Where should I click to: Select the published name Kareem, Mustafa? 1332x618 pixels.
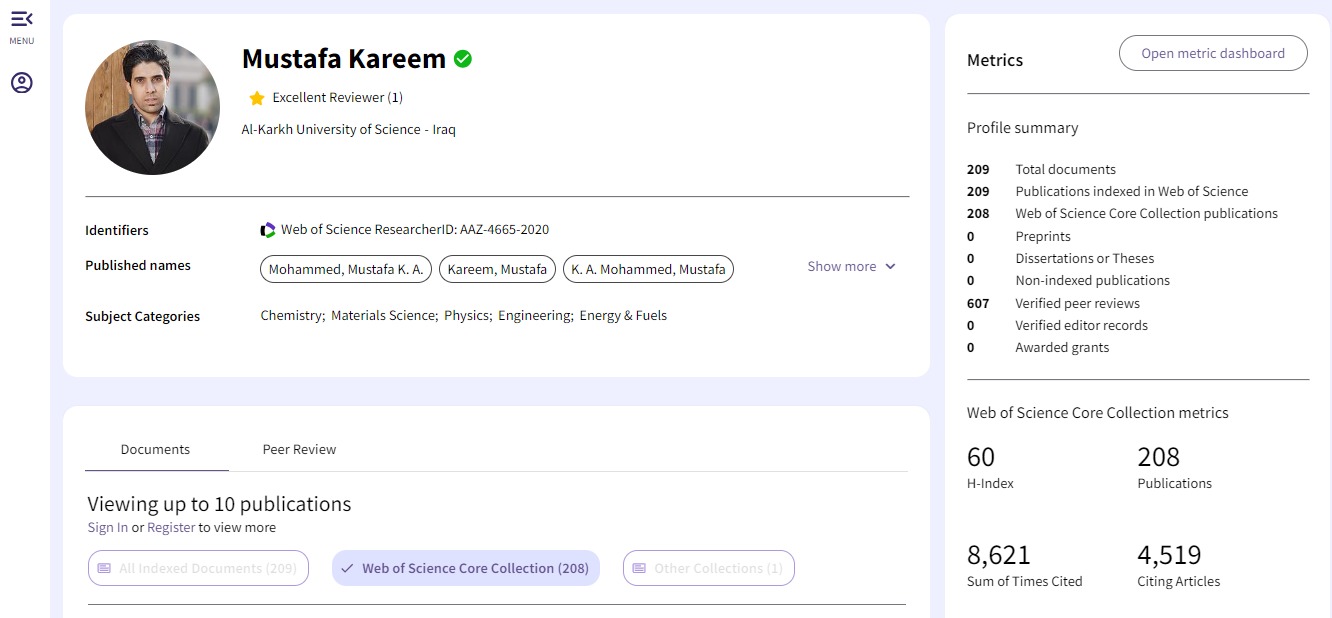497,269
